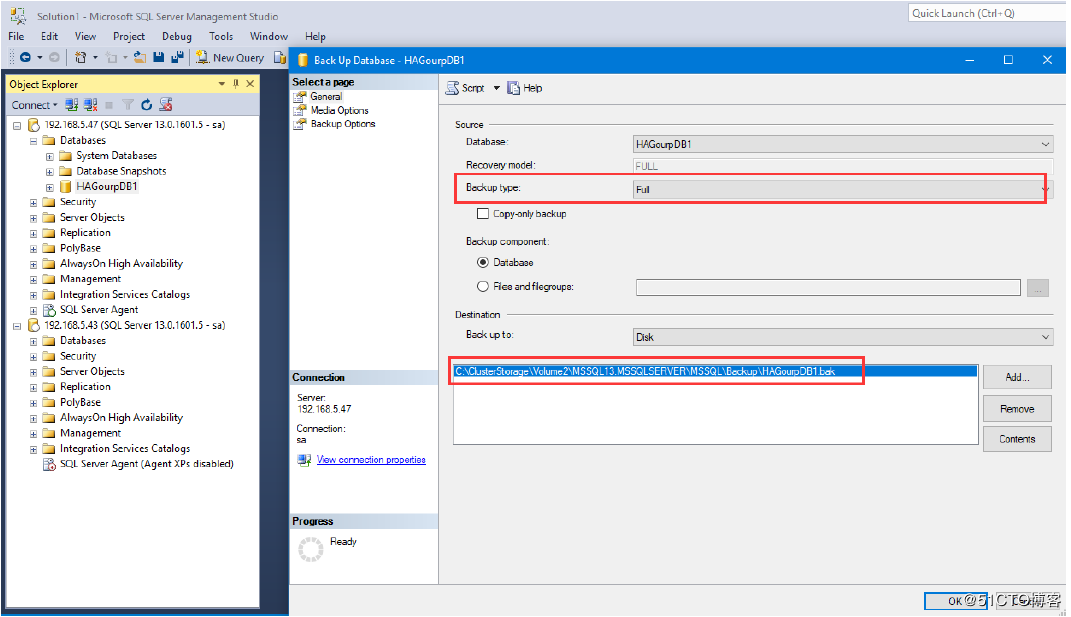Open the Tools menu

coord(221,36)
